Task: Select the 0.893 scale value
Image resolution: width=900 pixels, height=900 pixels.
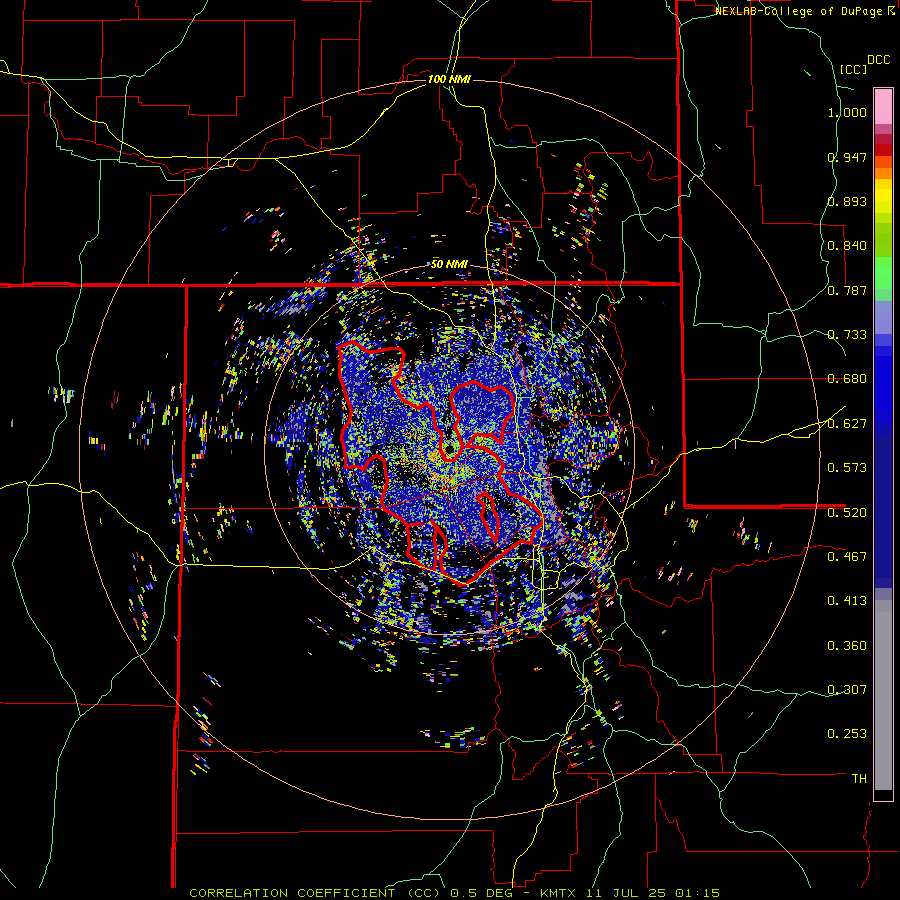Action: point(847,201)
